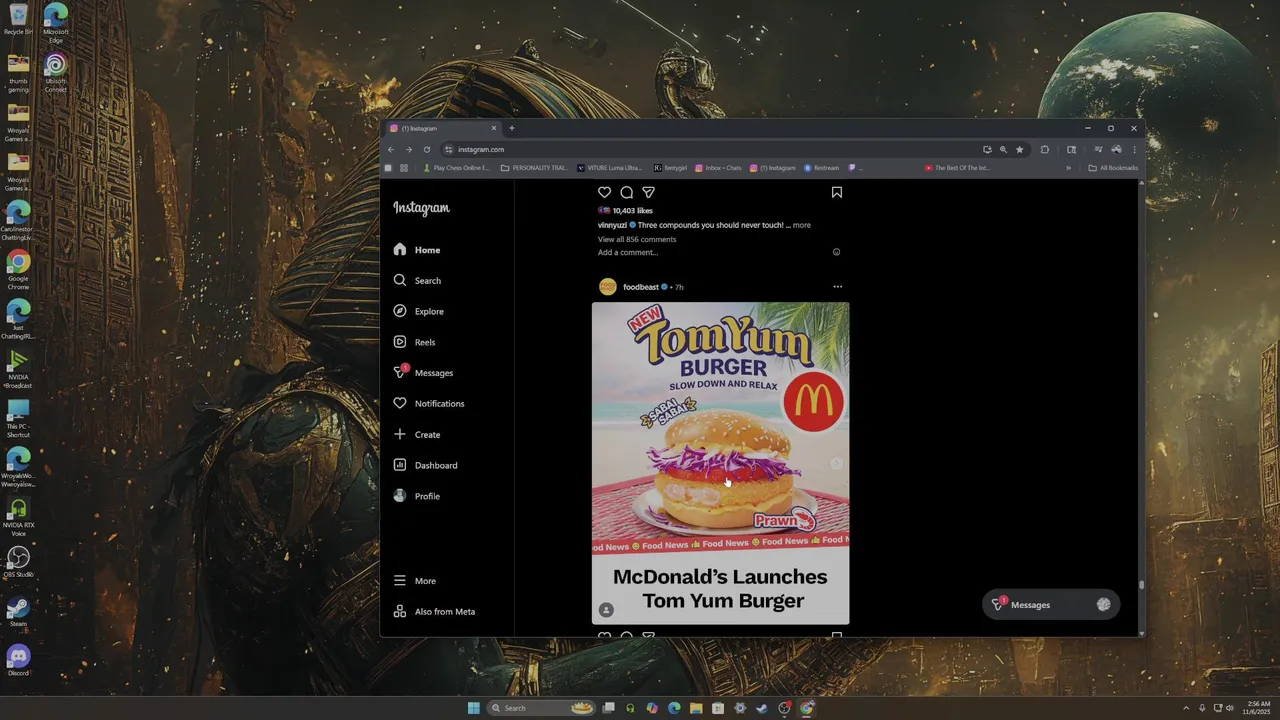Open Chrome extensions puzzle icon
The image size is (1280, 720).
point(1044,149)
